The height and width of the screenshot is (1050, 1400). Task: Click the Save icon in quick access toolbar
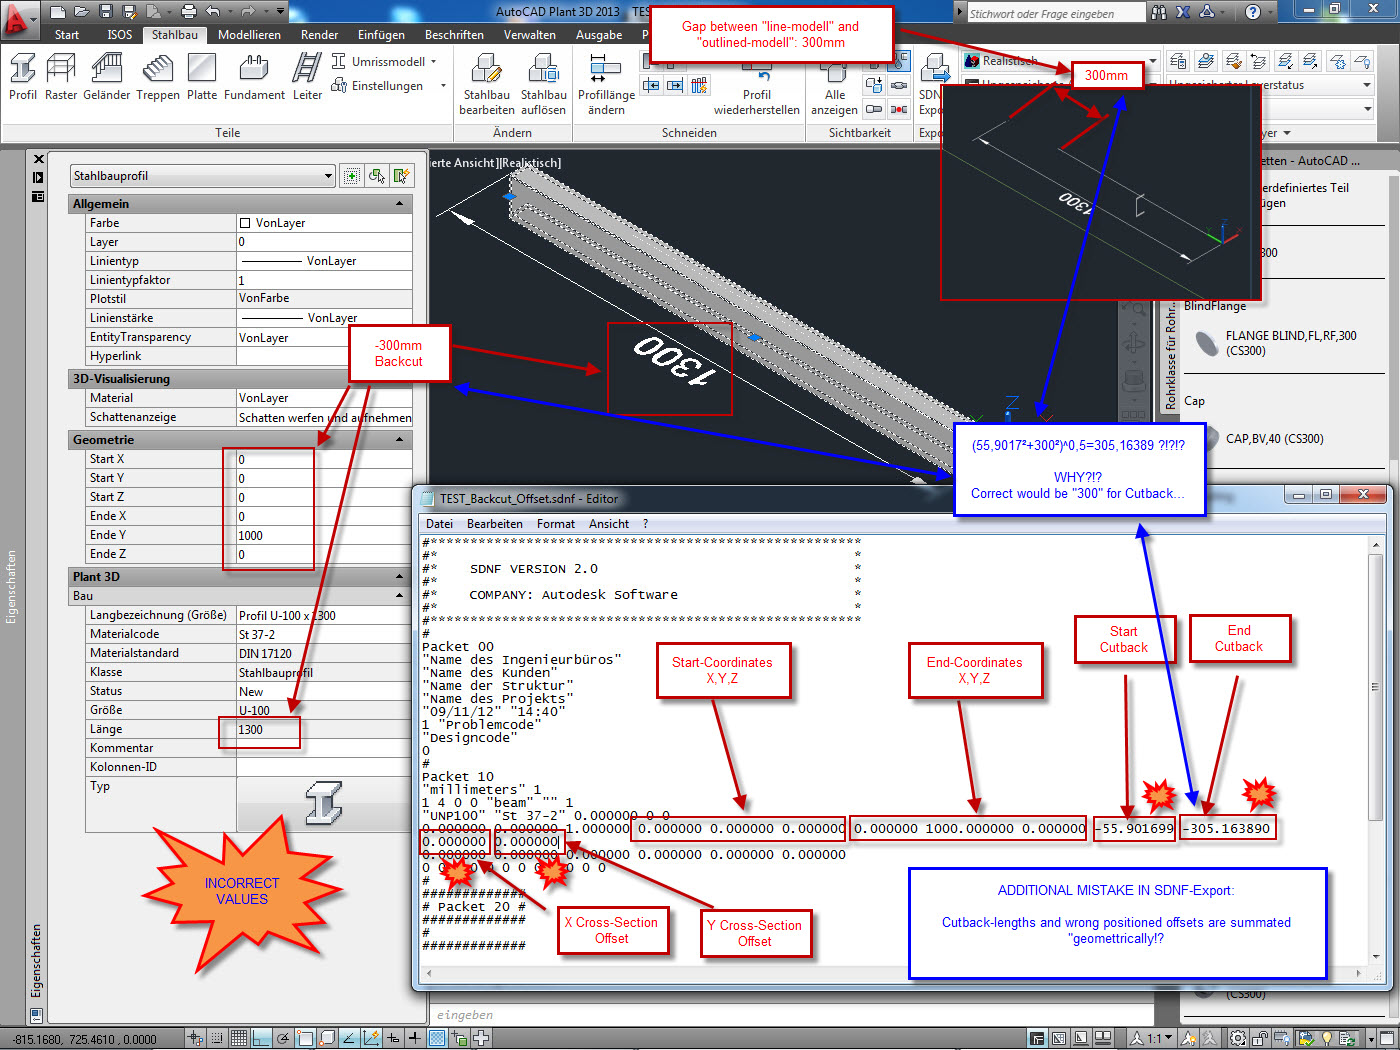click(x=107, y=12)
